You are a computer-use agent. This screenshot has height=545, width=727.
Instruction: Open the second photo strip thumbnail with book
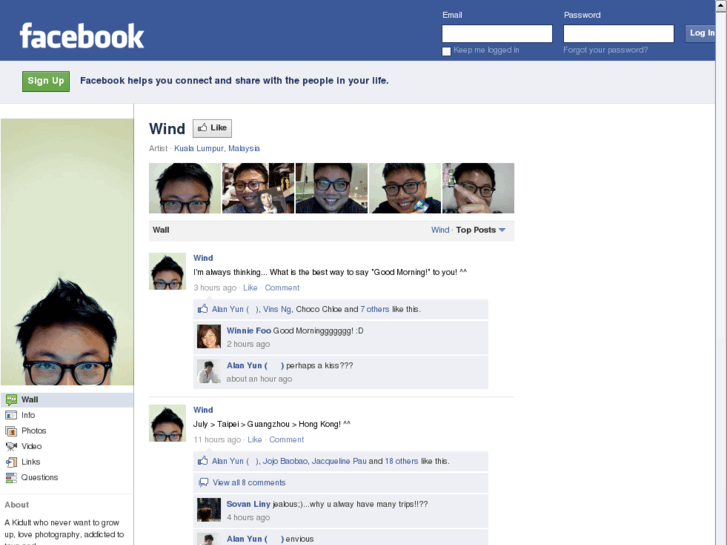[258, 188]
